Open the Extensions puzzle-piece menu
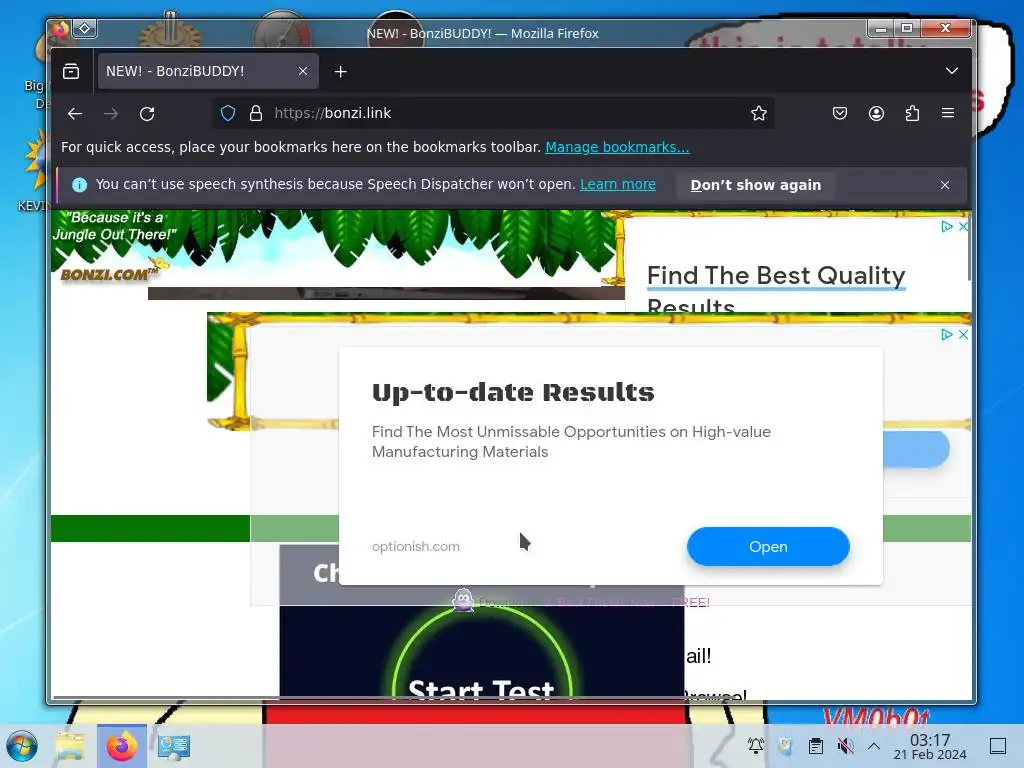 912,114
